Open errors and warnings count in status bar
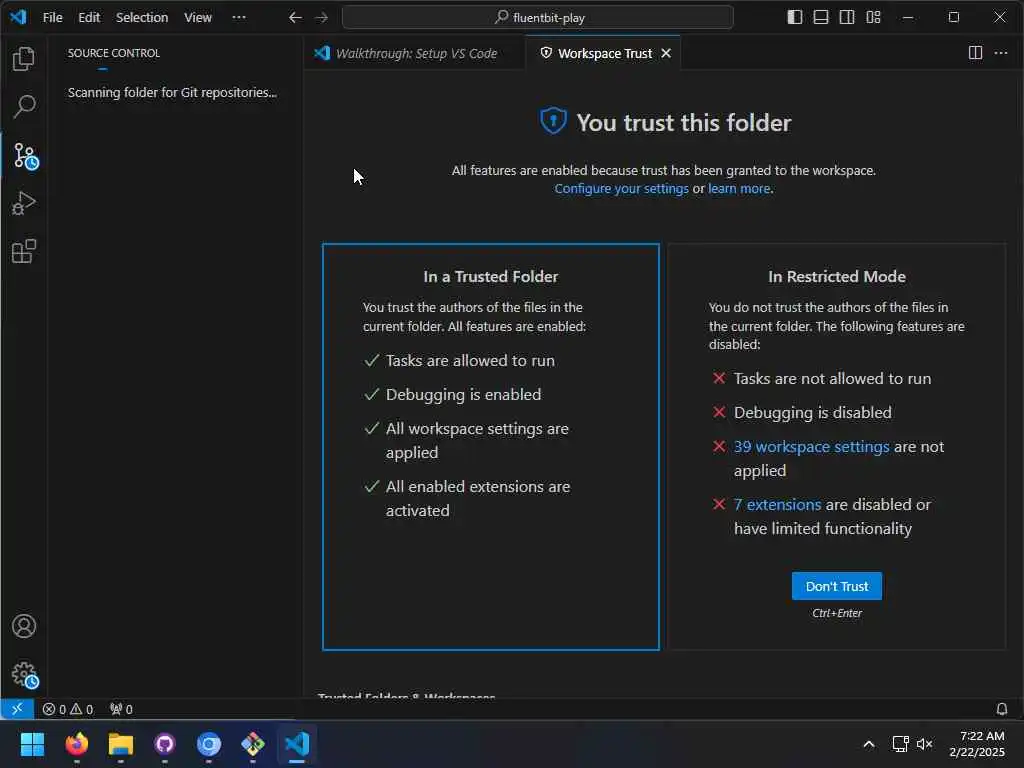Screen dimensions: 1024x768 pos(68,709)
